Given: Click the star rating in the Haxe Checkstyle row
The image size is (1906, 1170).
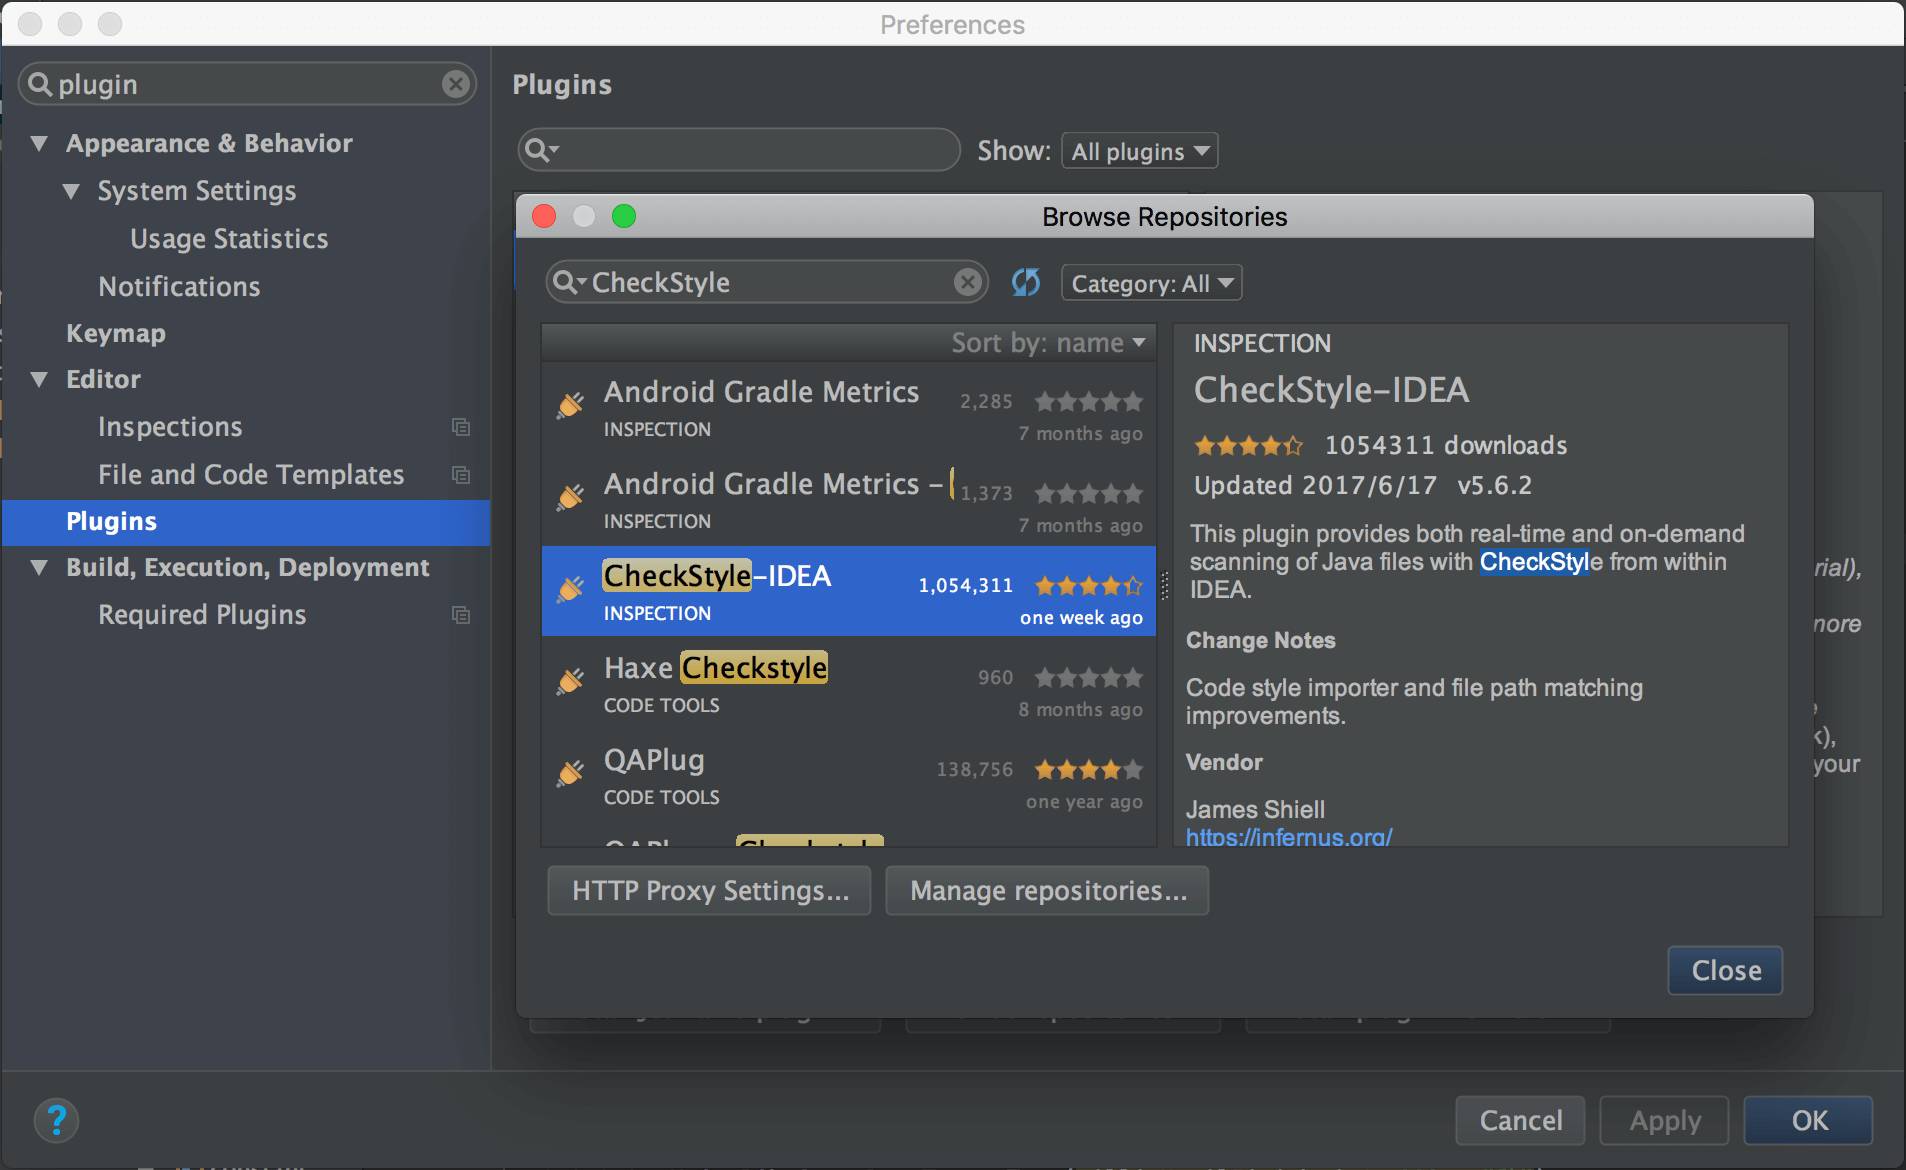Looking at the screenshot, I should 1088,678.
